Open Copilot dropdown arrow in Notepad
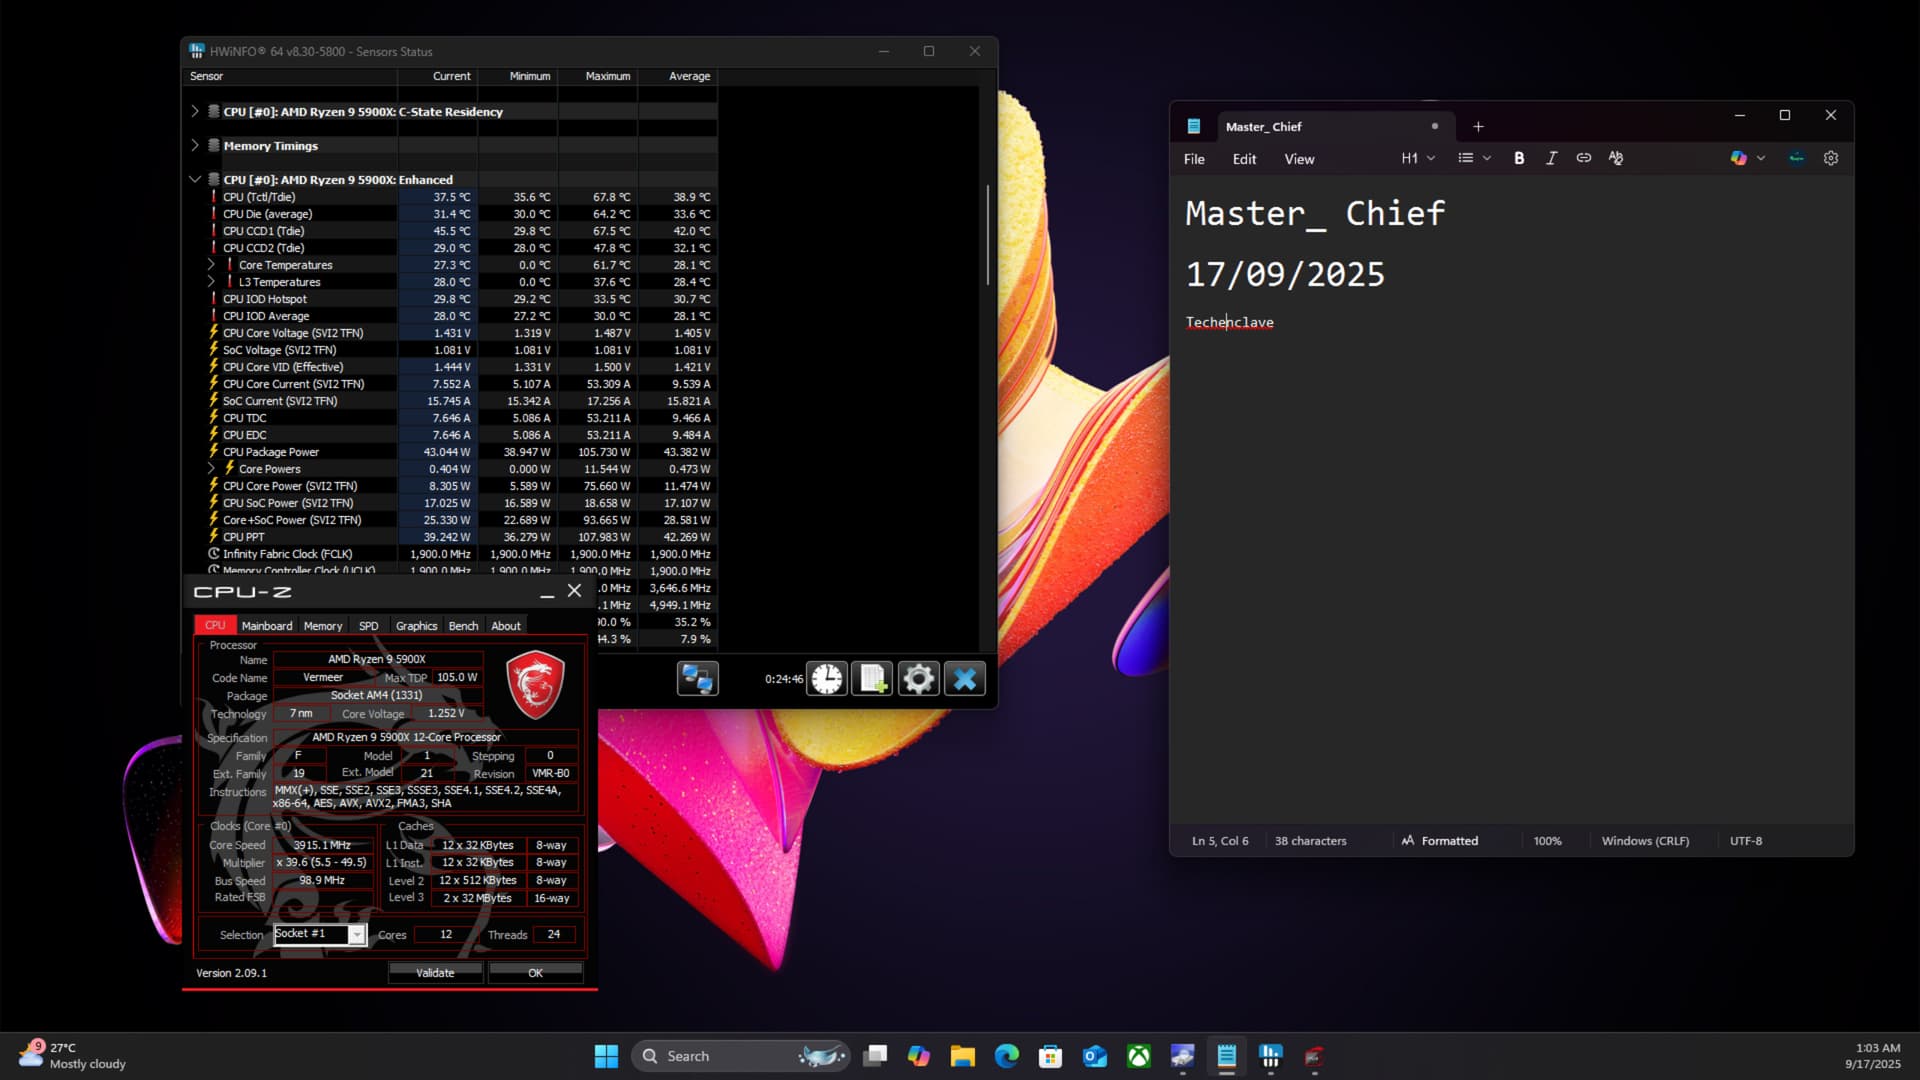1920x1080 pixels. pyautogui.click(x=1761, y=158)
